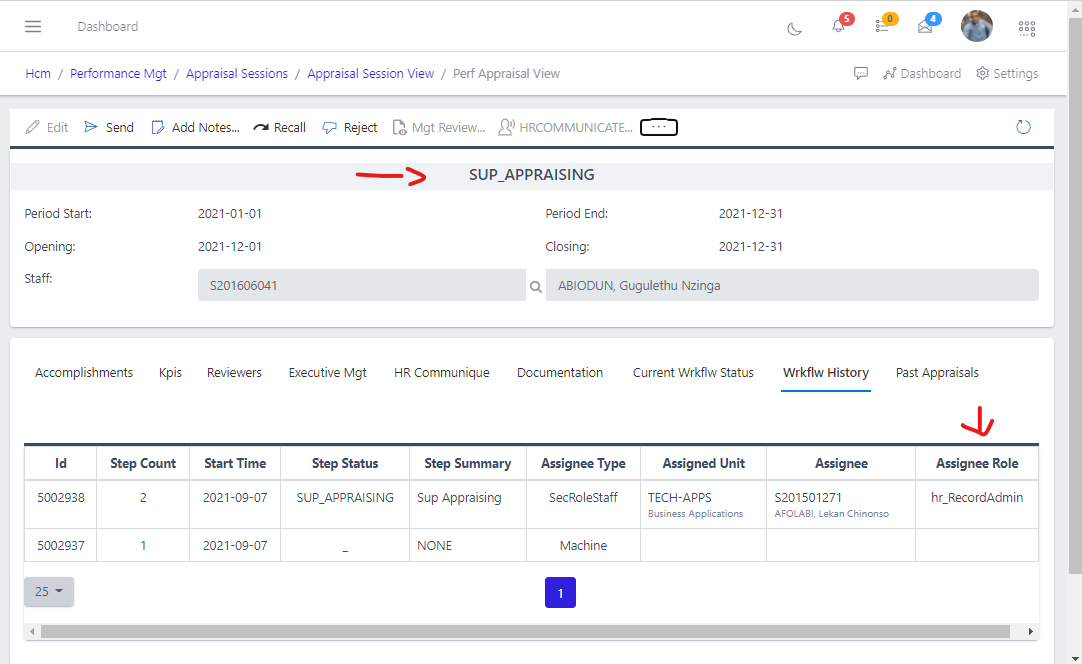The width and height of the screenshot is (1082, 664).
Task: Open the 25 page size dropdown
Action: [49, 592]
